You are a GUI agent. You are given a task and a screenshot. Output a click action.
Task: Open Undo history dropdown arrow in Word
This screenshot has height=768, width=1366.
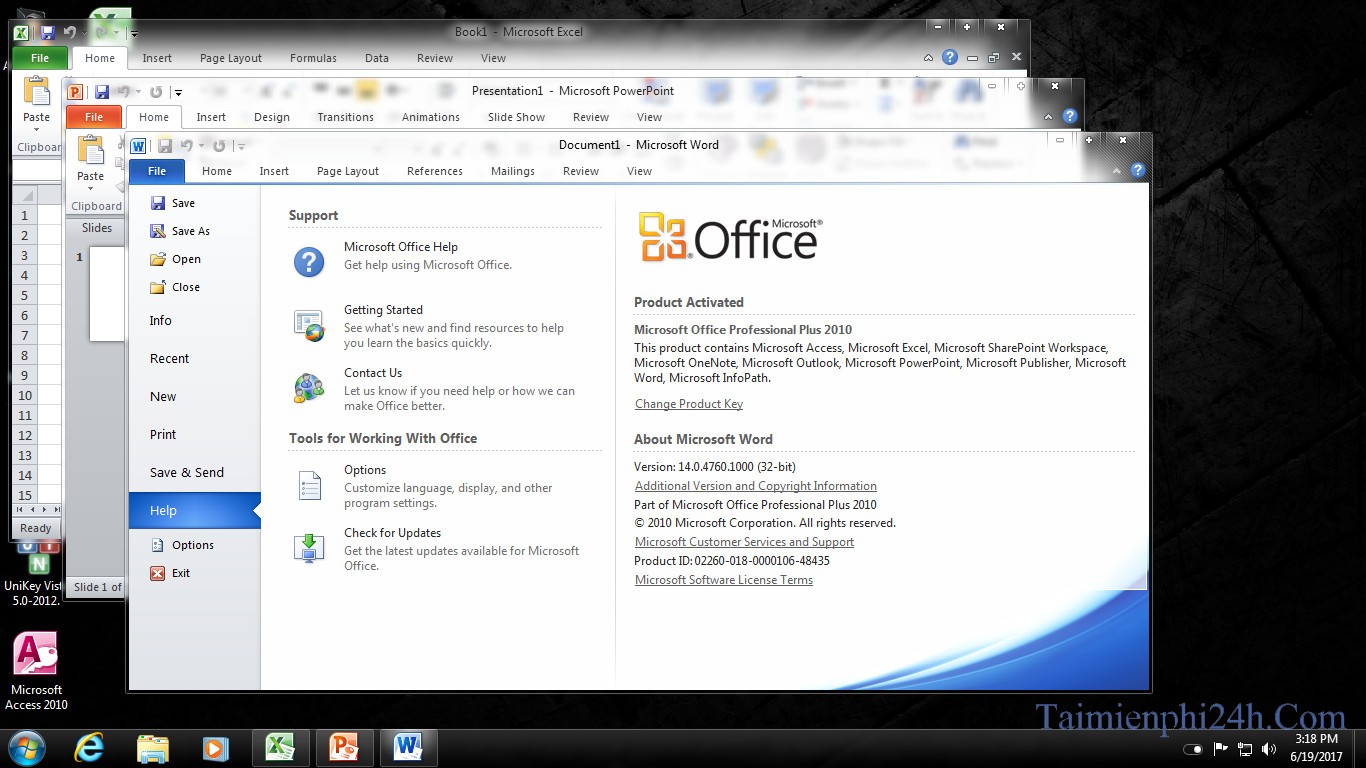coord(200,146)
